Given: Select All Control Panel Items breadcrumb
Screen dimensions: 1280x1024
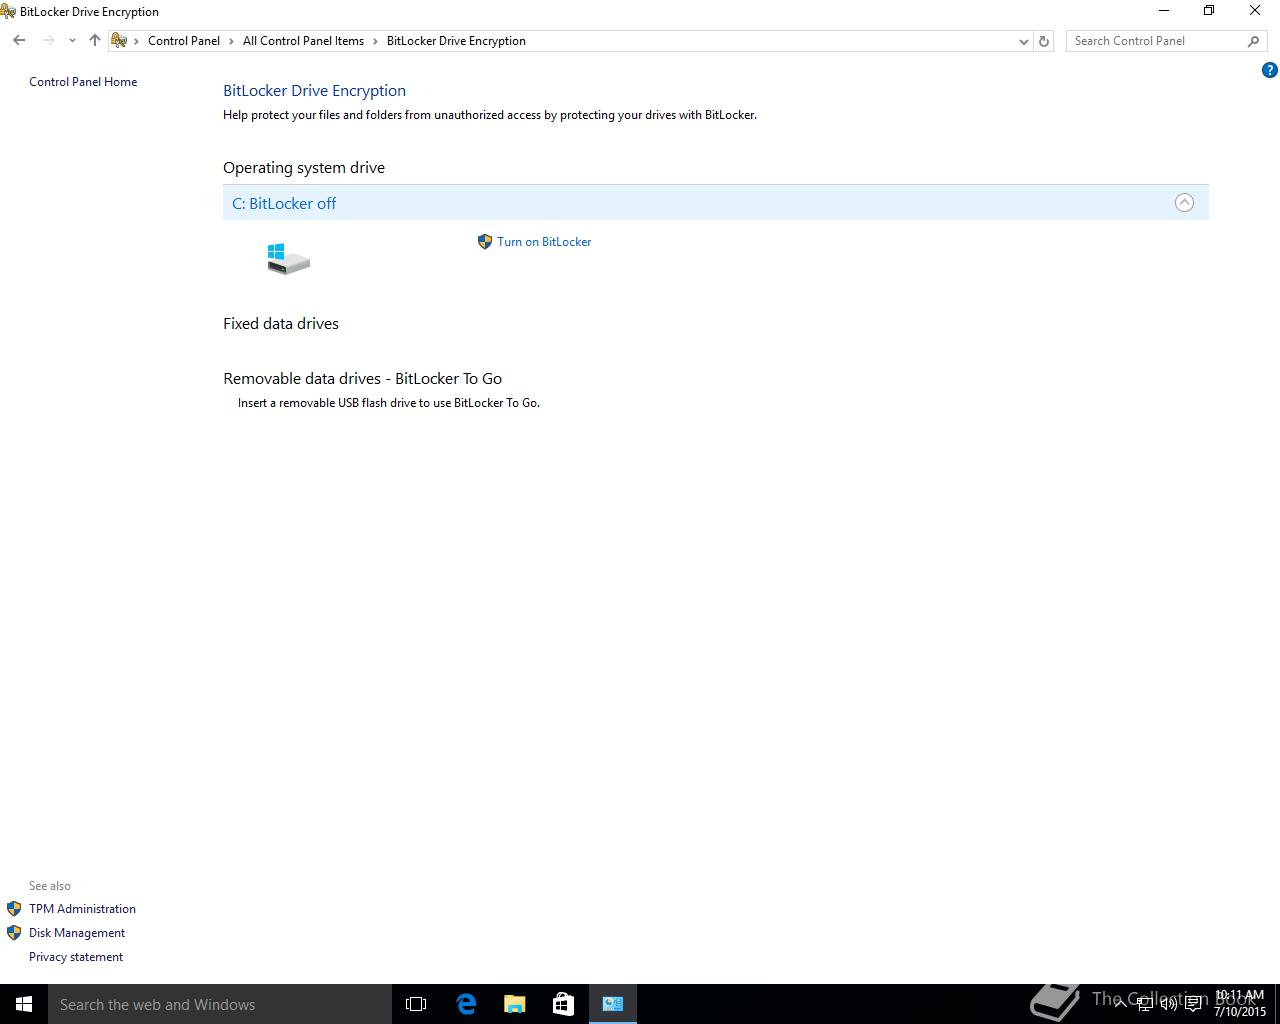Looking at the screenshot, I should tap(303, 41).
